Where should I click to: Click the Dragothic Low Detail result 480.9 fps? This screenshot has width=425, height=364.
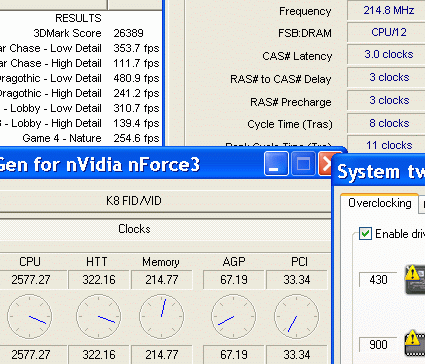pos(136,78)
